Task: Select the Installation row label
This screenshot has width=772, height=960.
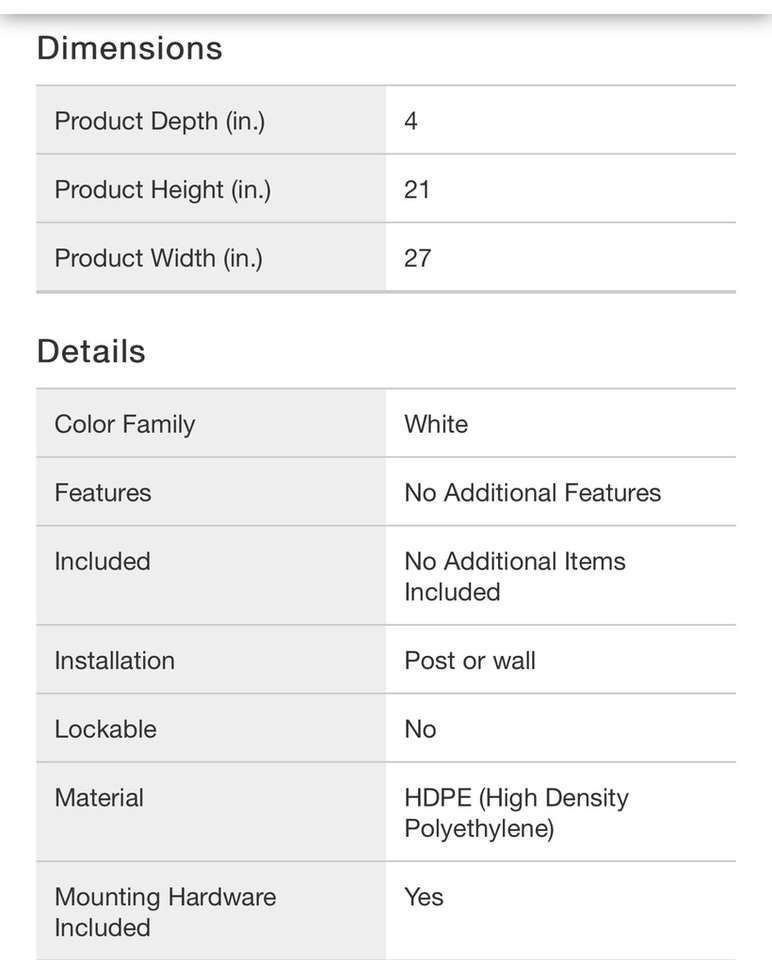Action: click(114, 661)
